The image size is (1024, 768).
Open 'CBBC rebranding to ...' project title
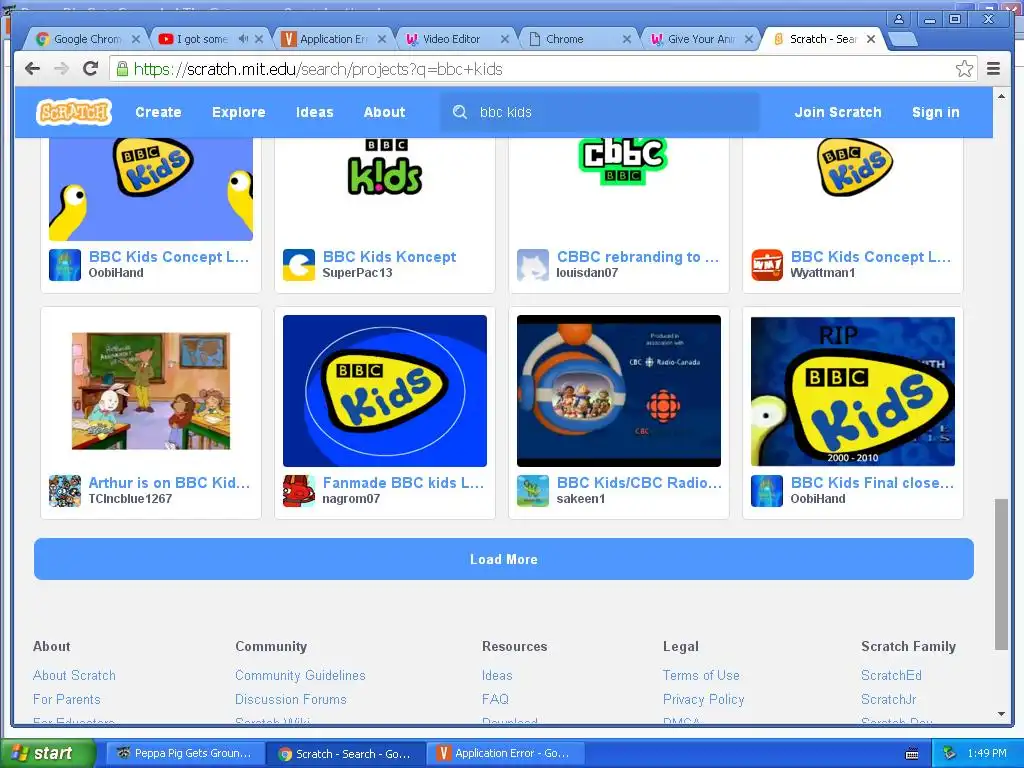637,257
